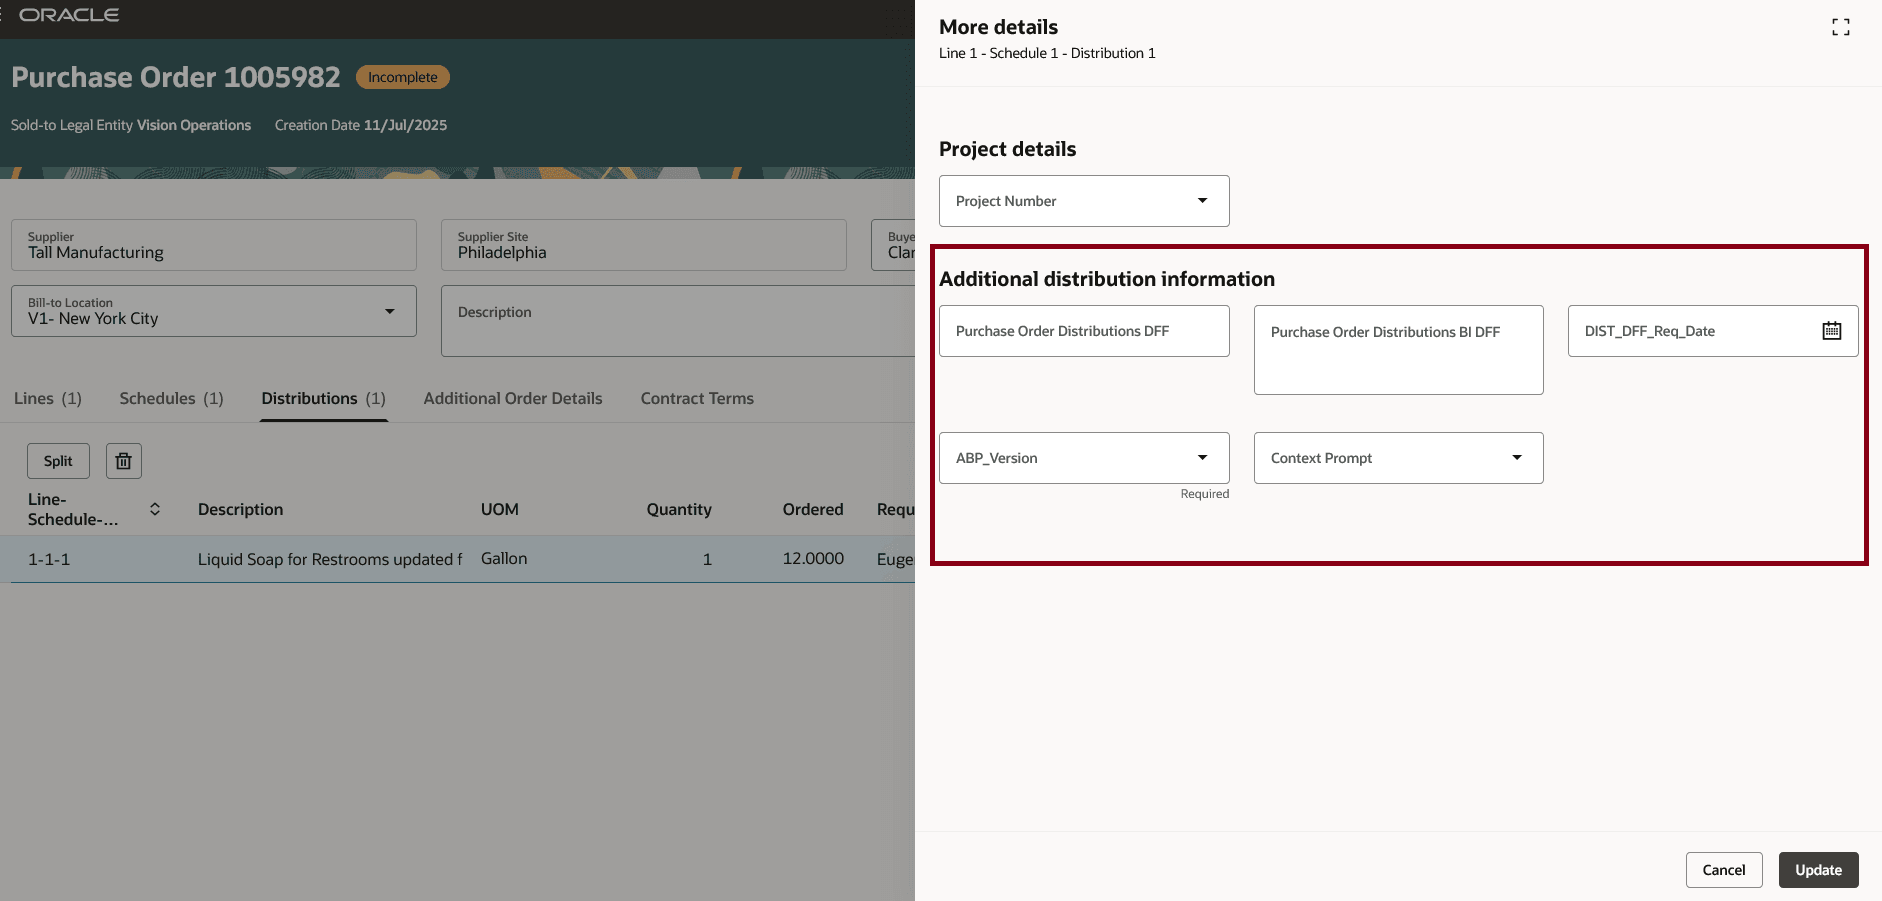Screen dimensions: 1882x901
Task: Focus the Purchase Order Distributions DFF field
Action: click(1084, 331)
